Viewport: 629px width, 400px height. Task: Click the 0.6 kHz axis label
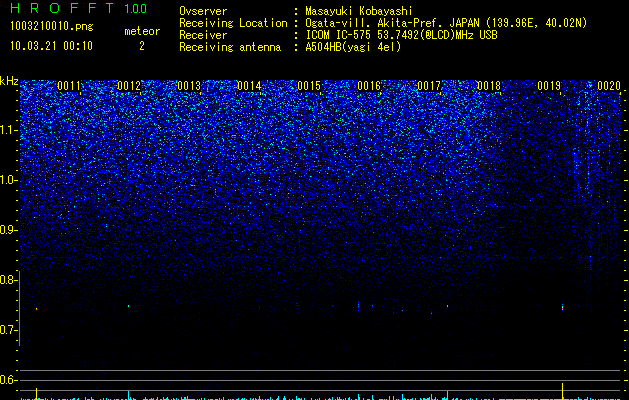point(9,380)
